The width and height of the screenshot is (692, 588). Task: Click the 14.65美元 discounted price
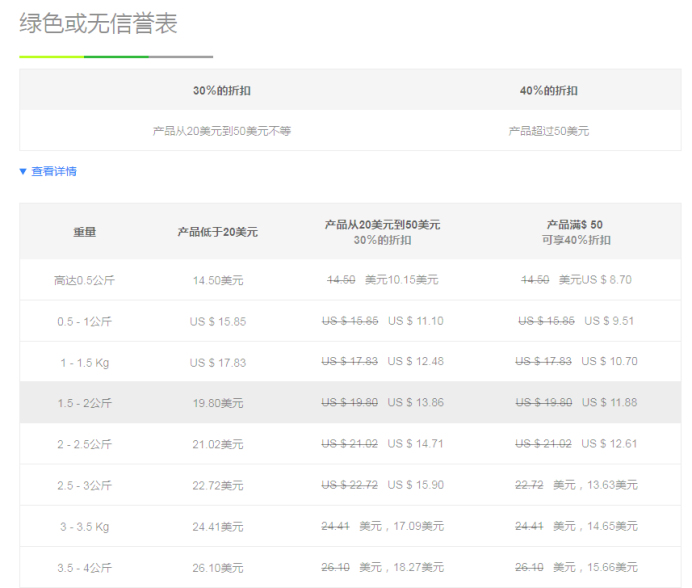point(613,526)
